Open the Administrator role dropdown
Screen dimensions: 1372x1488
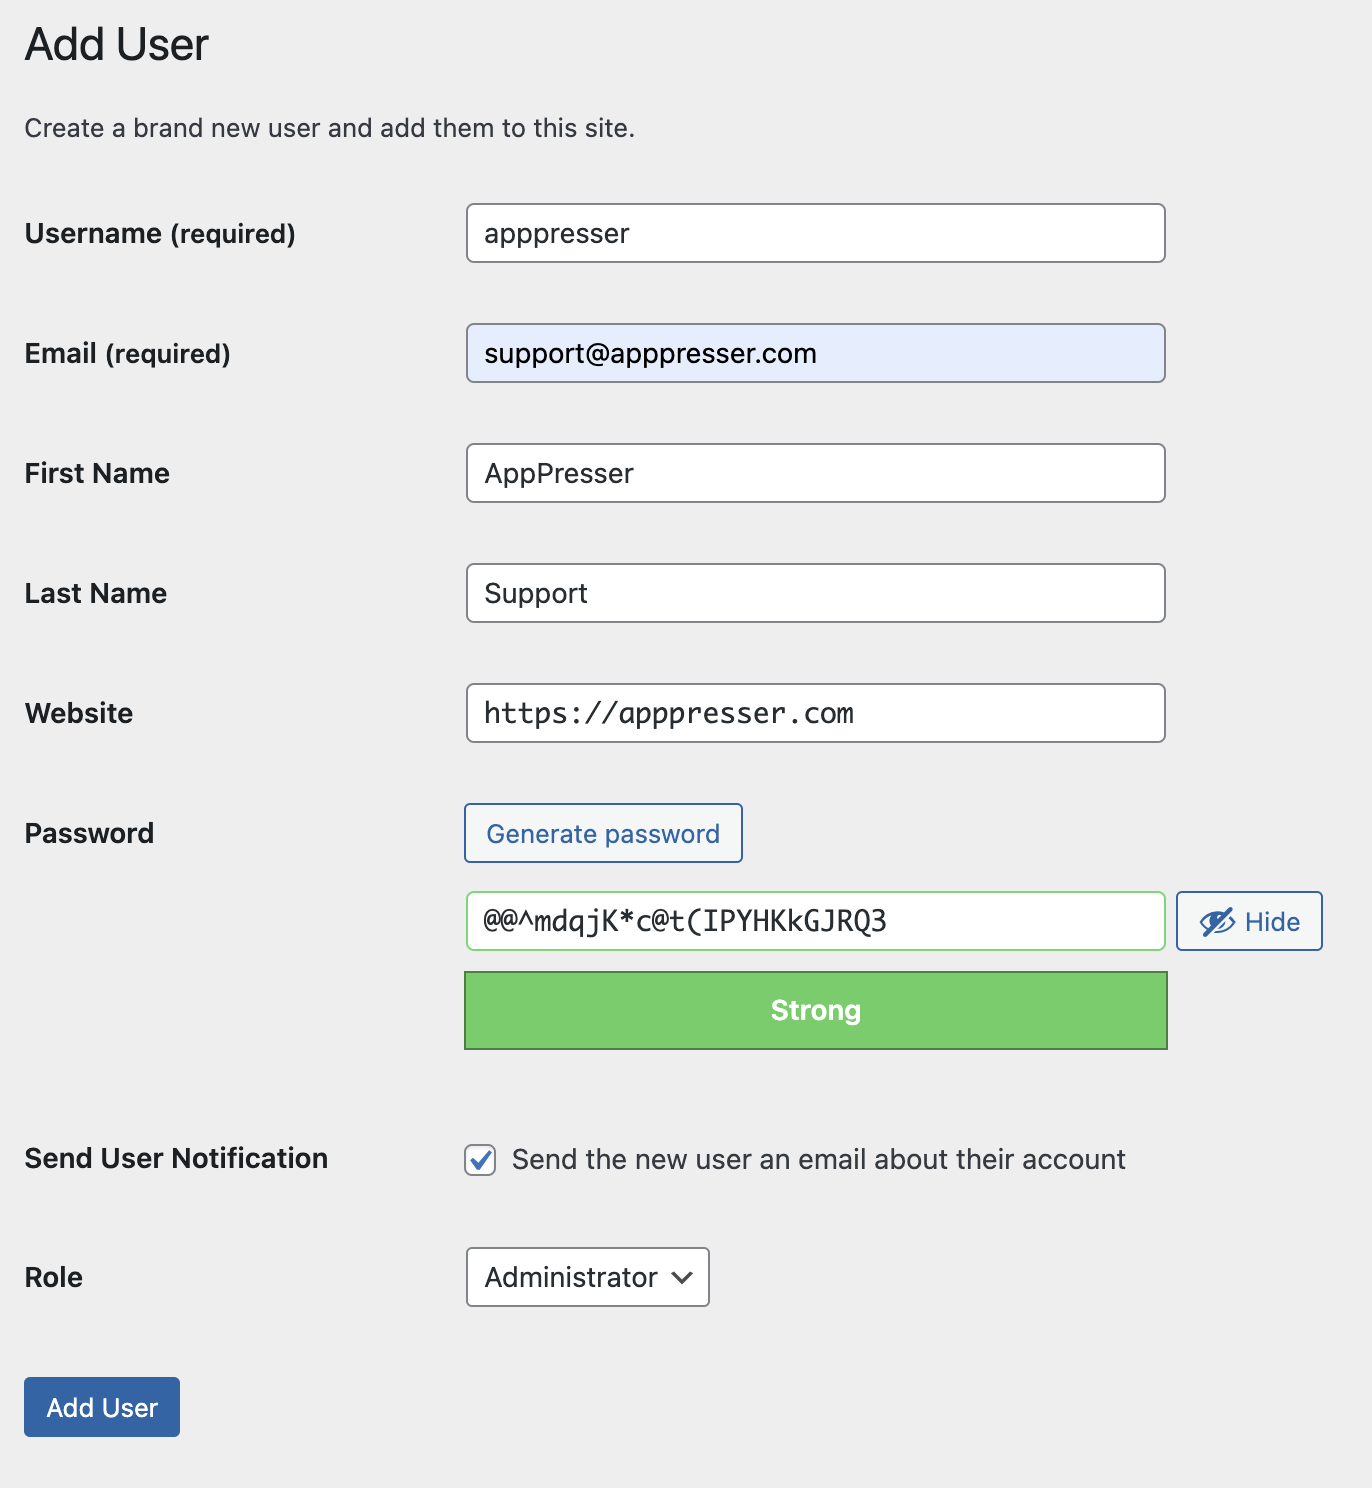point(588,1277)
